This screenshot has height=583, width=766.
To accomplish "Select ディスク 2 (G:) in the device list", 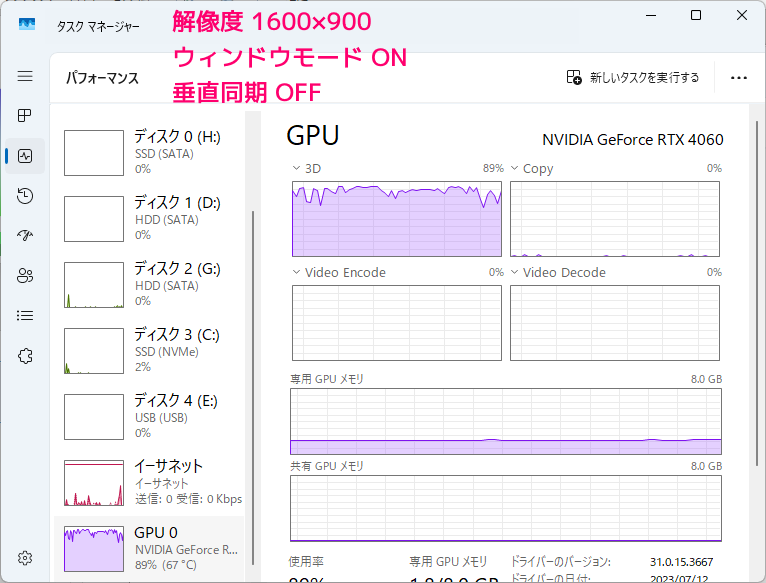I will 149,284.
